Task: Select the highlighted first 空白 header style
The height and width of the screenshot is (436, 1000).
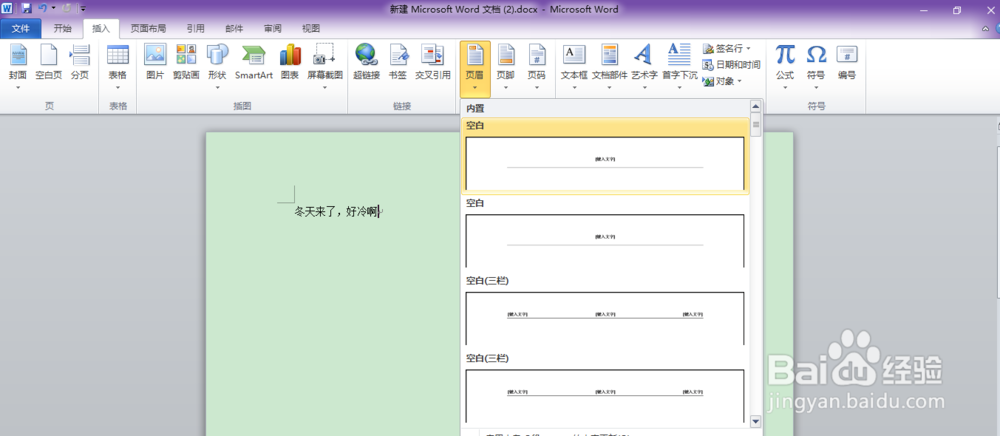Action: click(605, 156)
